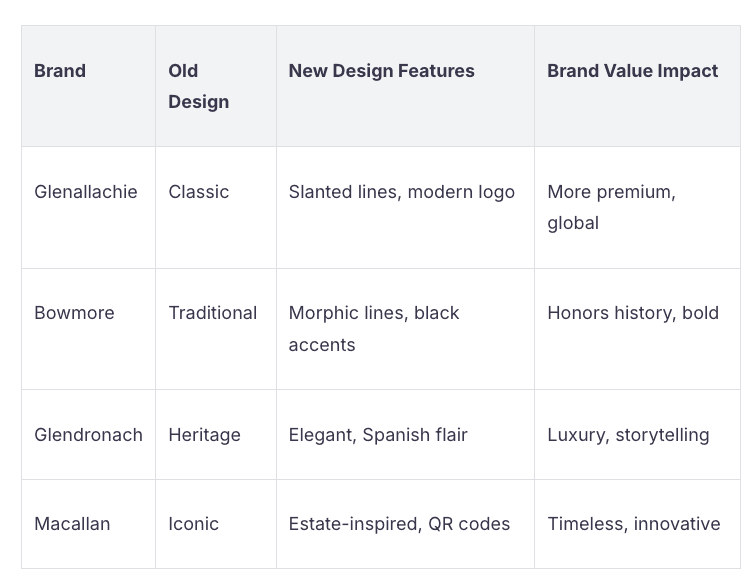Image resolution: width=750 pixels, height=586 pixels.
Task: Select the 'Estate-inspired, QR codes' cell
Action: tap(399, 524)
